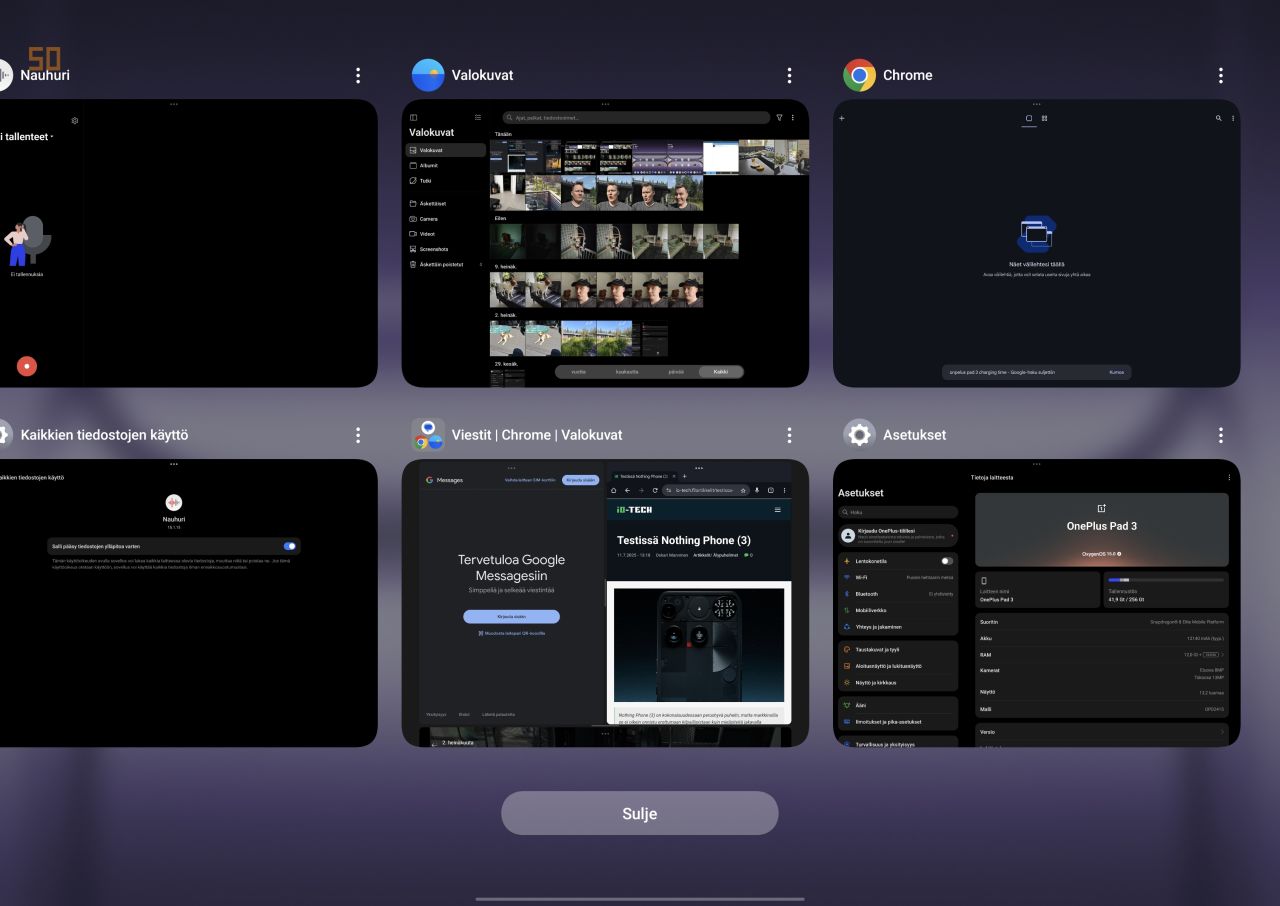Open the three-dot menu for Valokuvat card
Image resolution: width=1280 pixels, height=906 pixels.
pos(789,75)
